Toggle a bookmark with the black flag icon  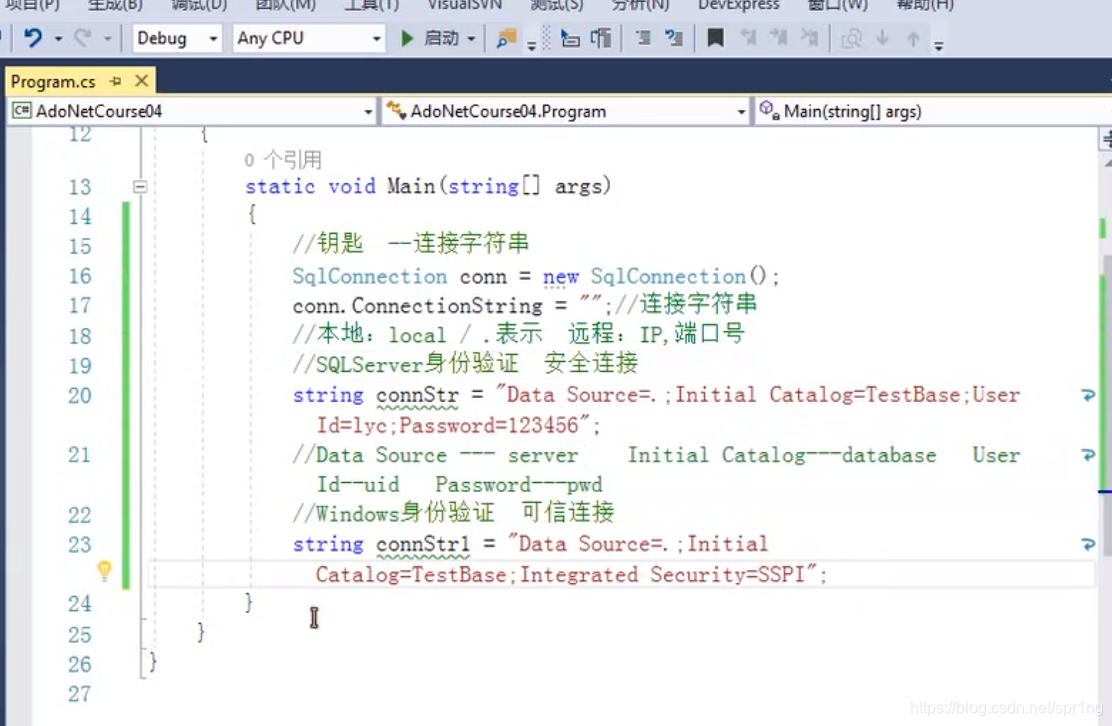pos(716,38)
